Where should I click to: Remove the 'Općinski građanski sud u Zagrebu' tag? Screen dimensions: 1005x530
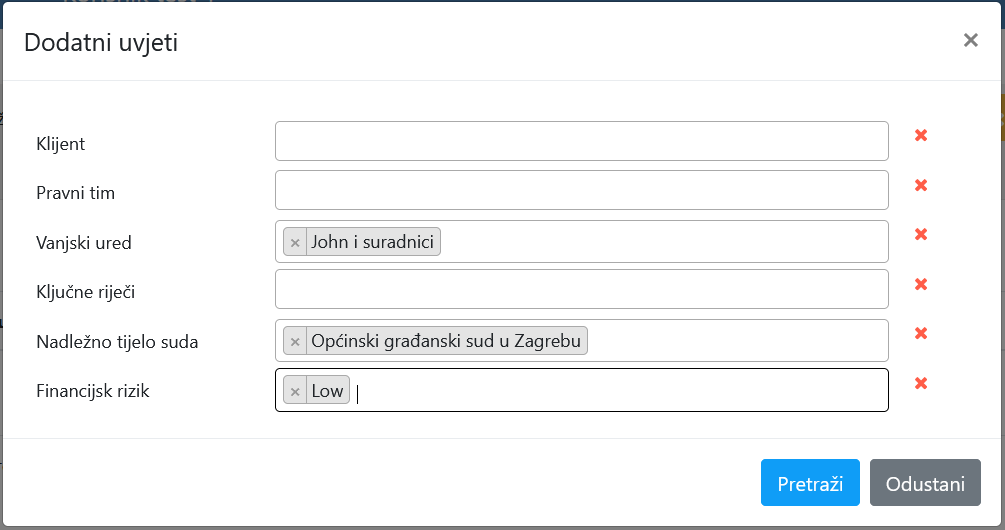tap(295, 341)
